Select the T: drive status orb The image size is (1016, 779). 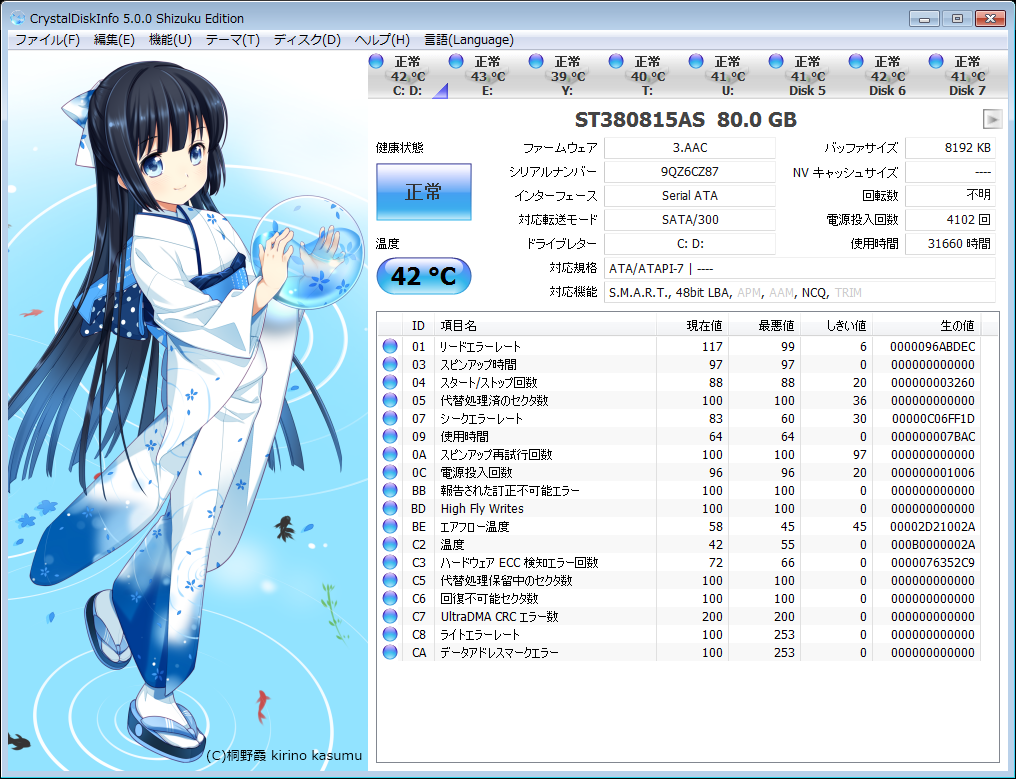pyautogui.click(x=616, y=61)
